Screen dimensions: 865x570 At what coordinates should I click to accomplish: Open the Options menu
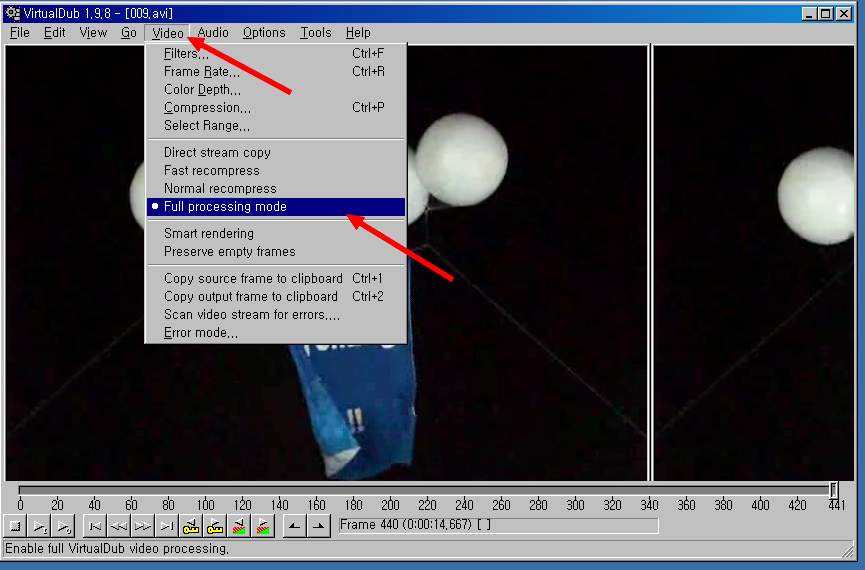coord(264,33)
